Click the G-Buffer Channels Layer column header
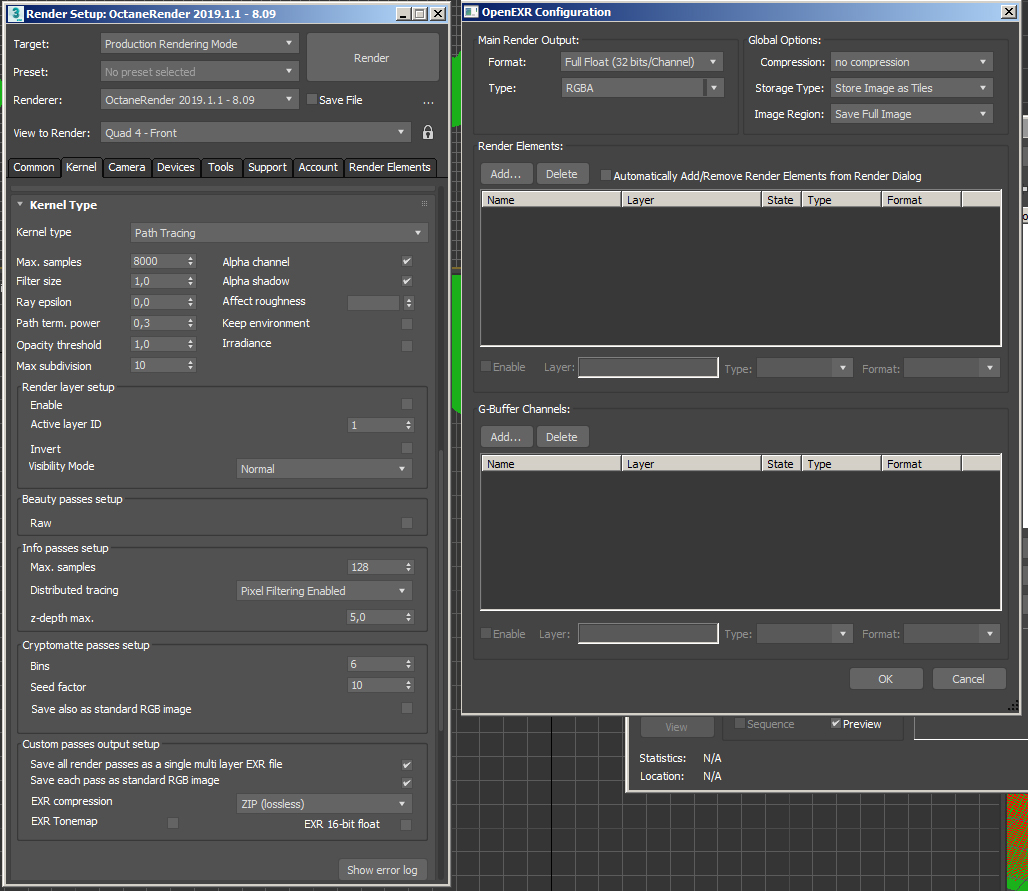 pyautogui.click(x=691, y=464)
